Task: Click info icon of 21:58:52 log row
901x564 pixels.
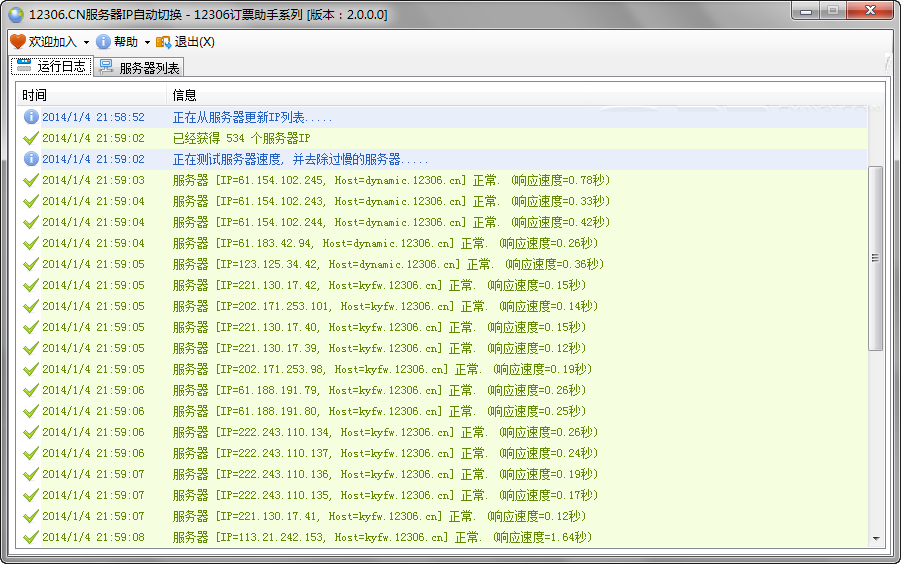Action: click(x=31, y=117)
